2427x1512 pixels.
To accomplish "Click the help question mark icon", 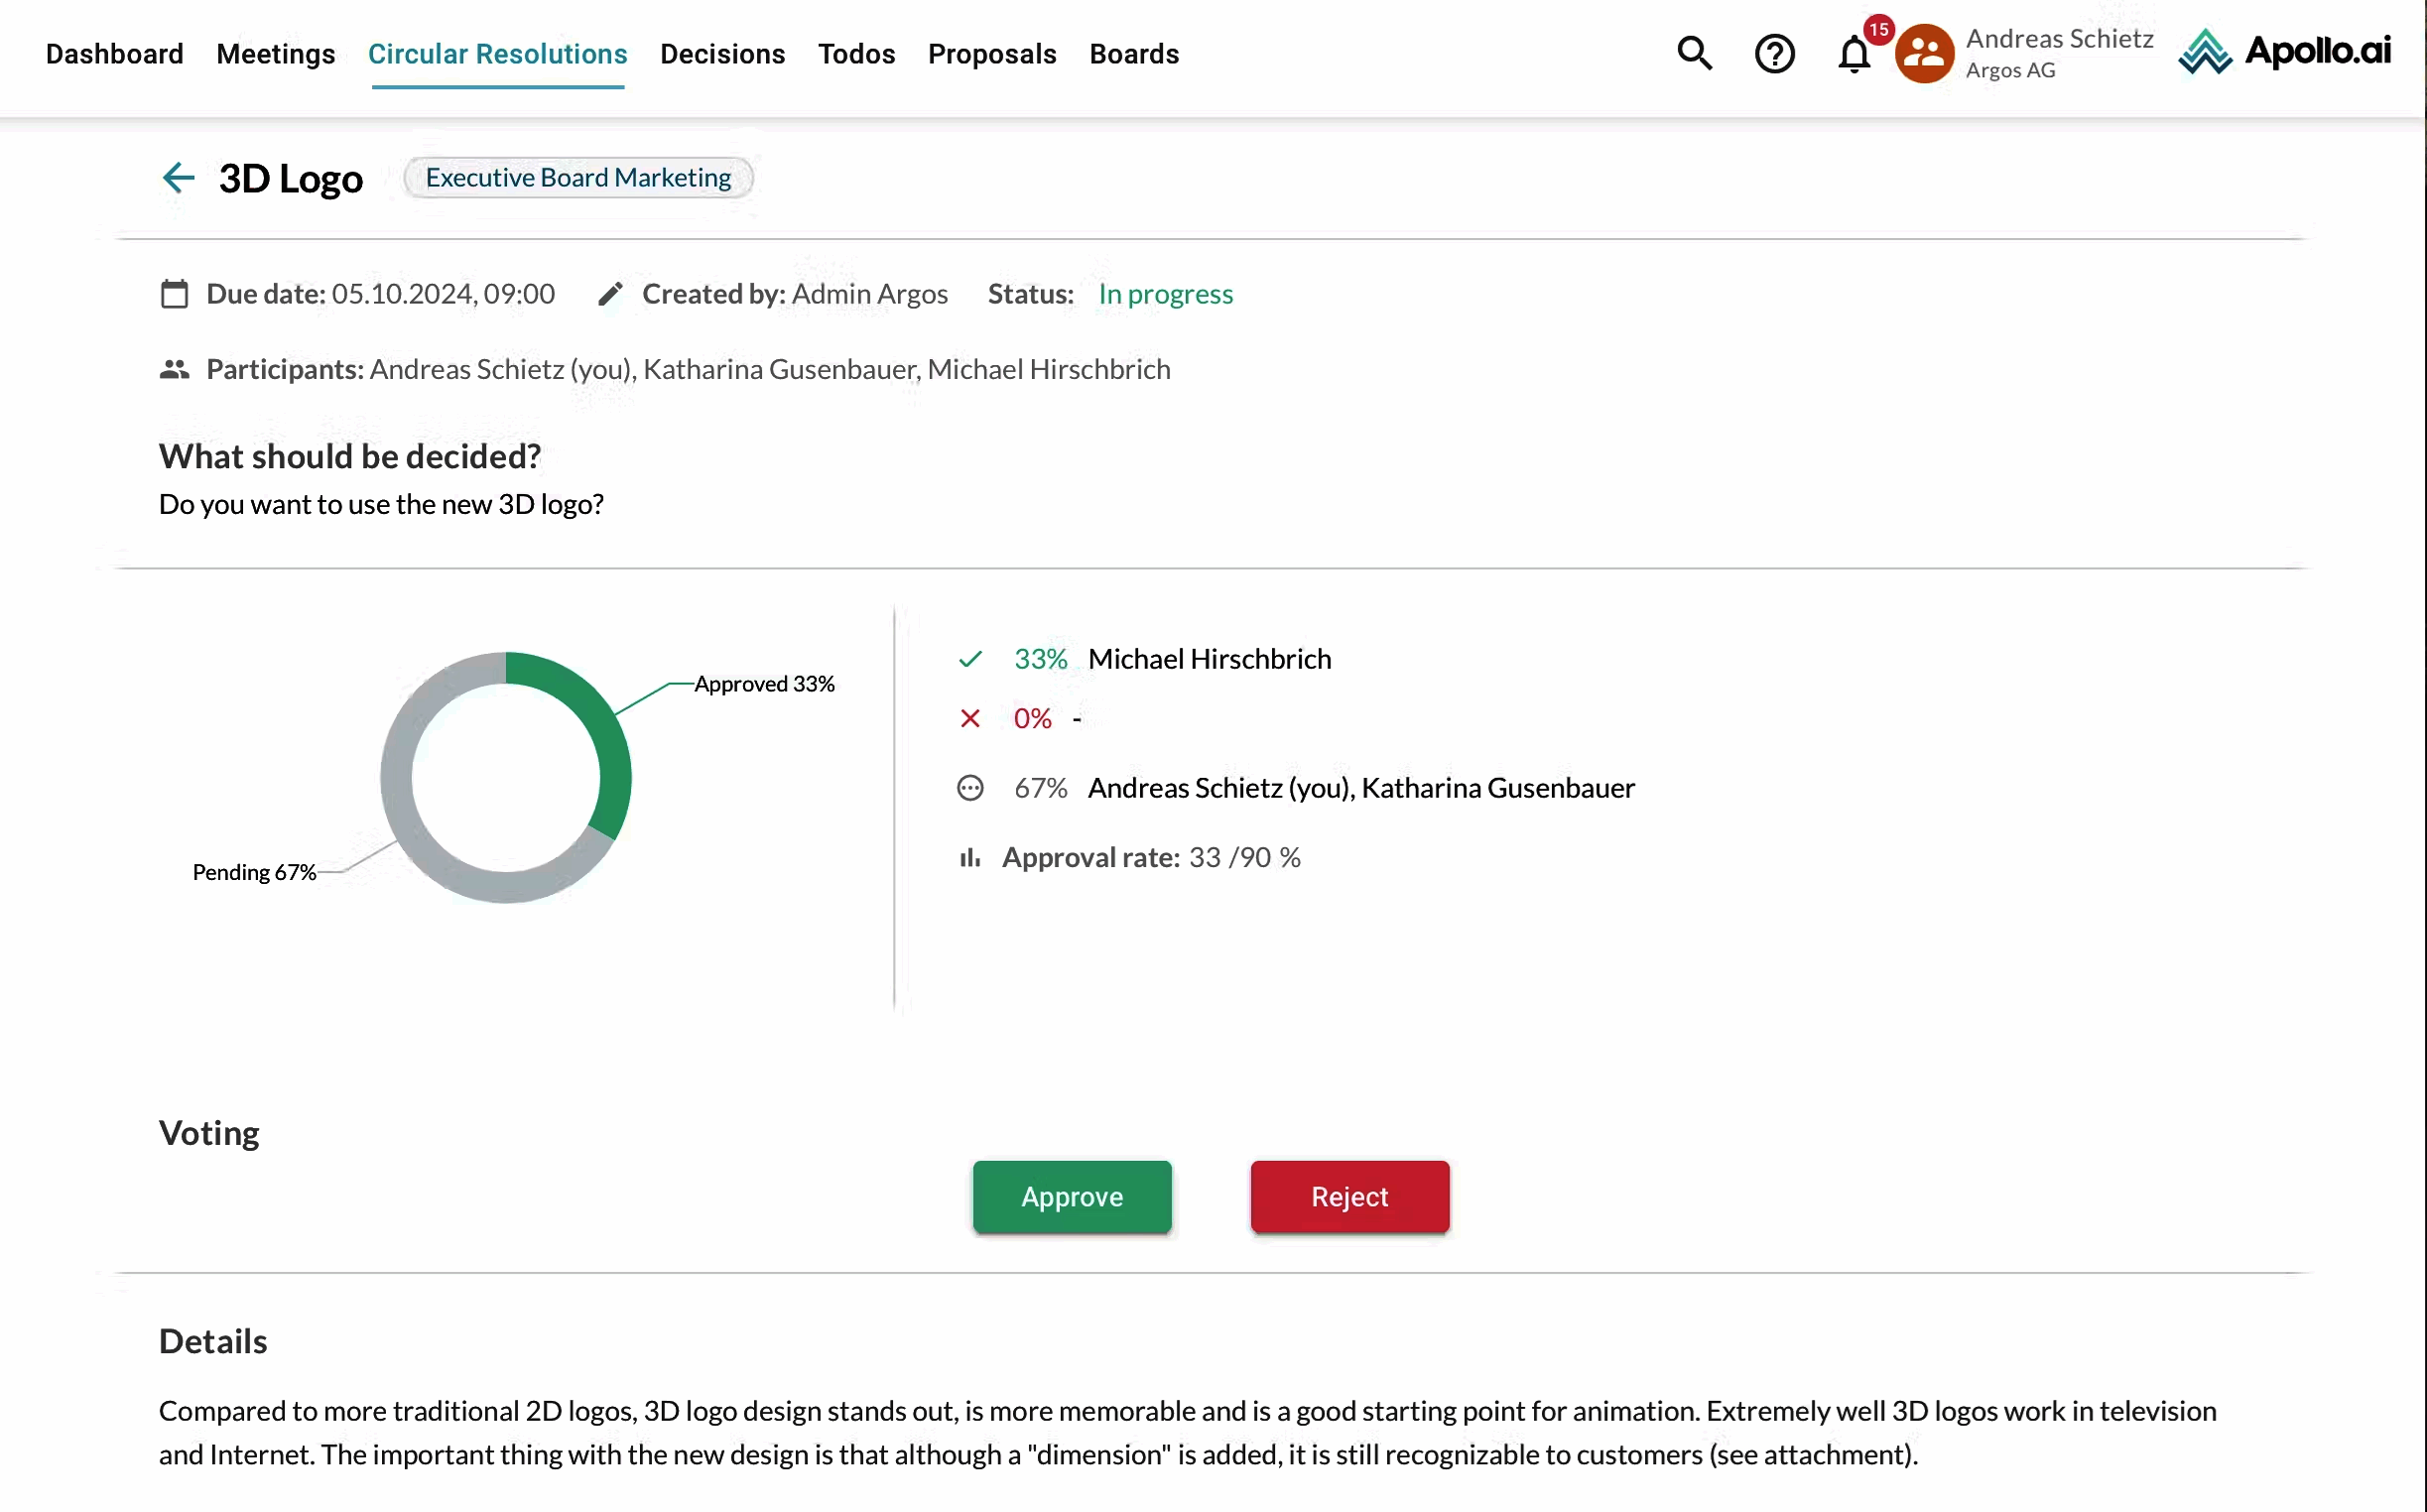I will 1774,53.
